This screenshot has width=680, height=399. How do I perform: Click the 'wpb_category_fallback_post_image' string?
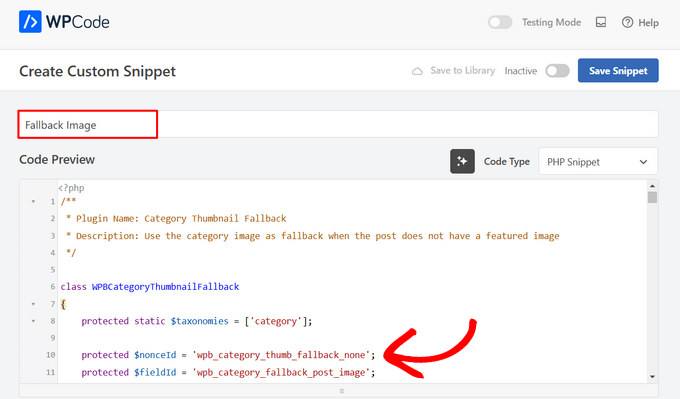281,373
